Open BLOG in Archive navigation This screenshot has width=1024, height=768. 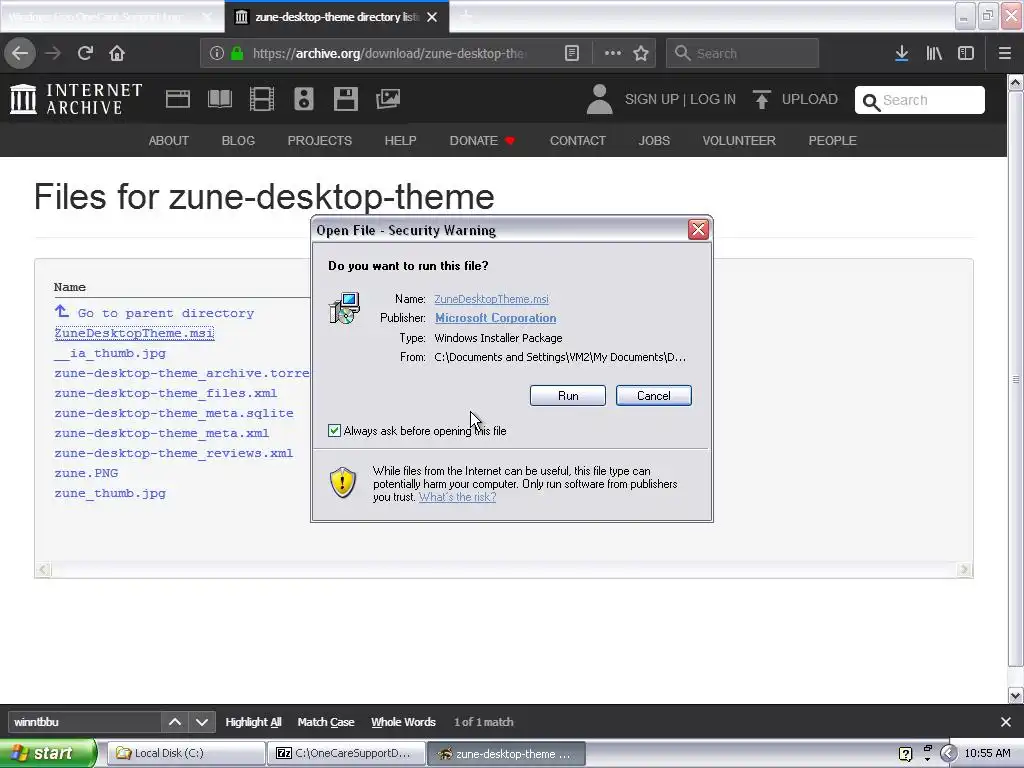(x=238, y=140)
